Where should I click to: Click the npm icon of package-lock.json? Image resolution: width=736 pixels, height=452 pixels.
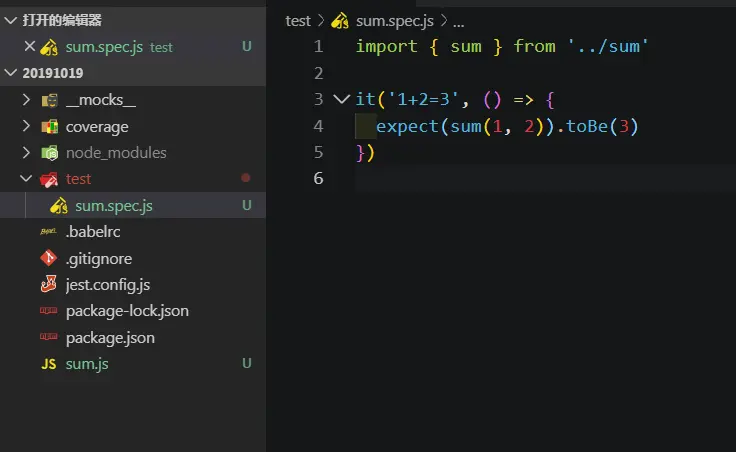[x=48, y=310]
